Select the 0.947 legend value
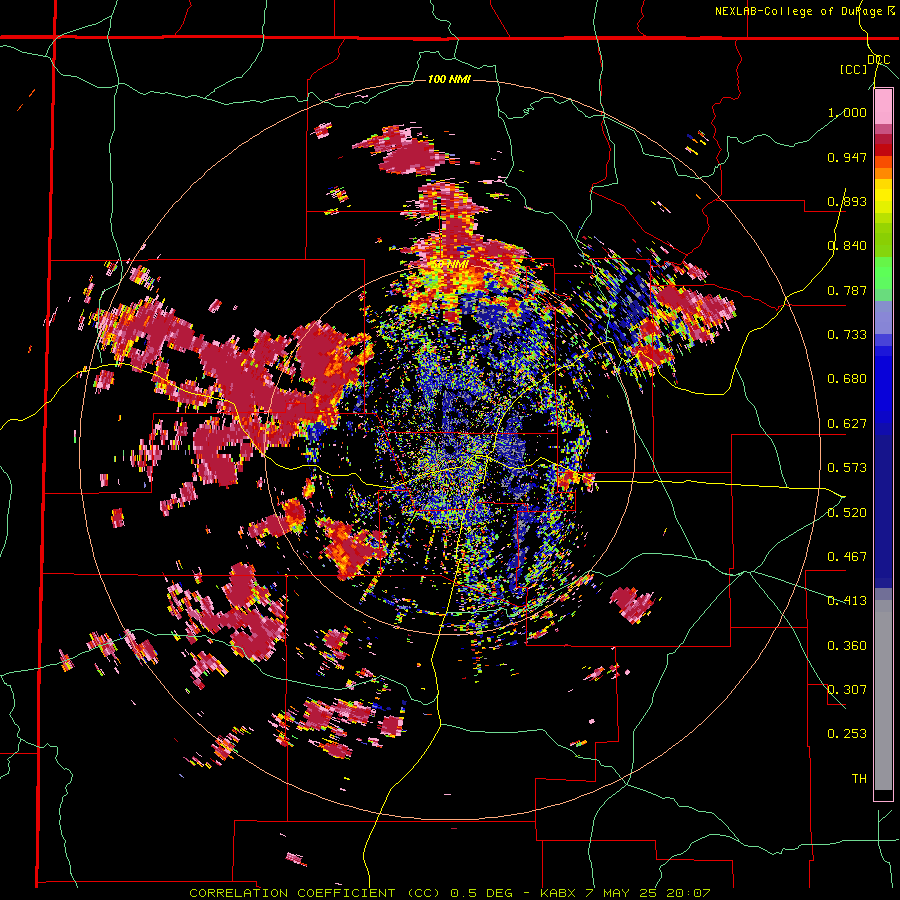 [x=847, y=157]
